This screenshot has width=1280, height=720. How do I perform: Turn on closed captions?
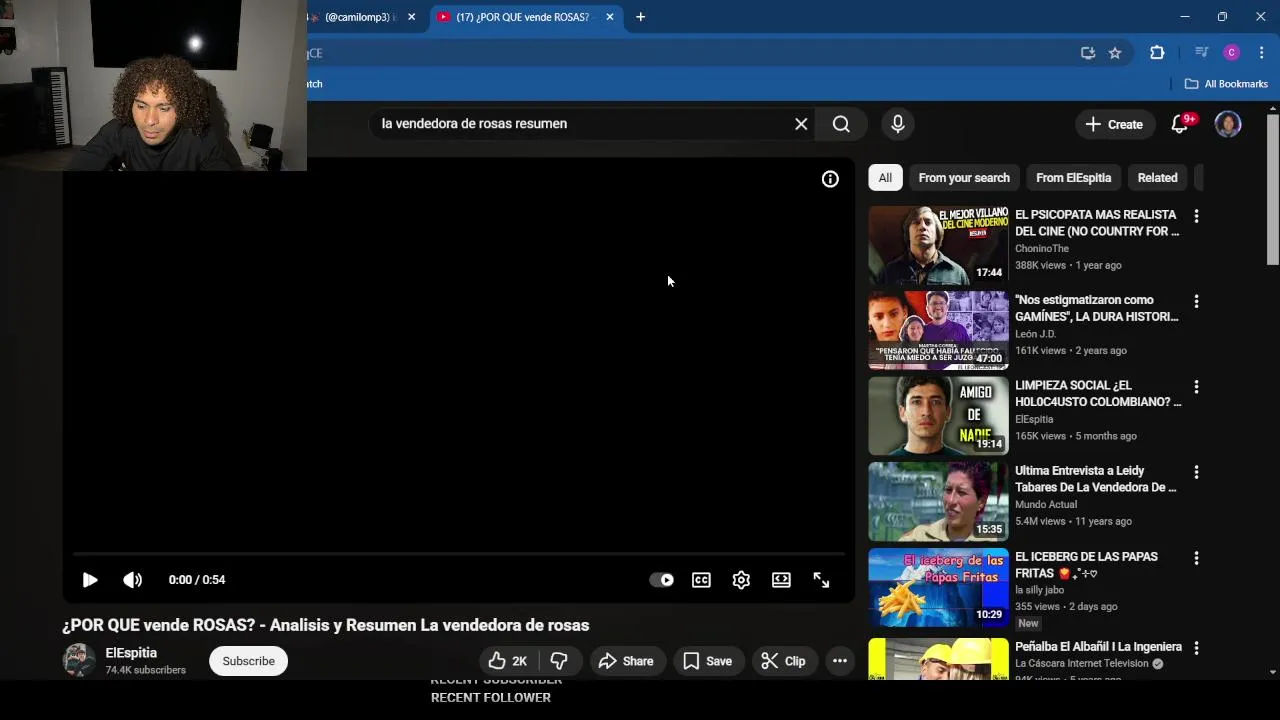click(x=701, y=580)
